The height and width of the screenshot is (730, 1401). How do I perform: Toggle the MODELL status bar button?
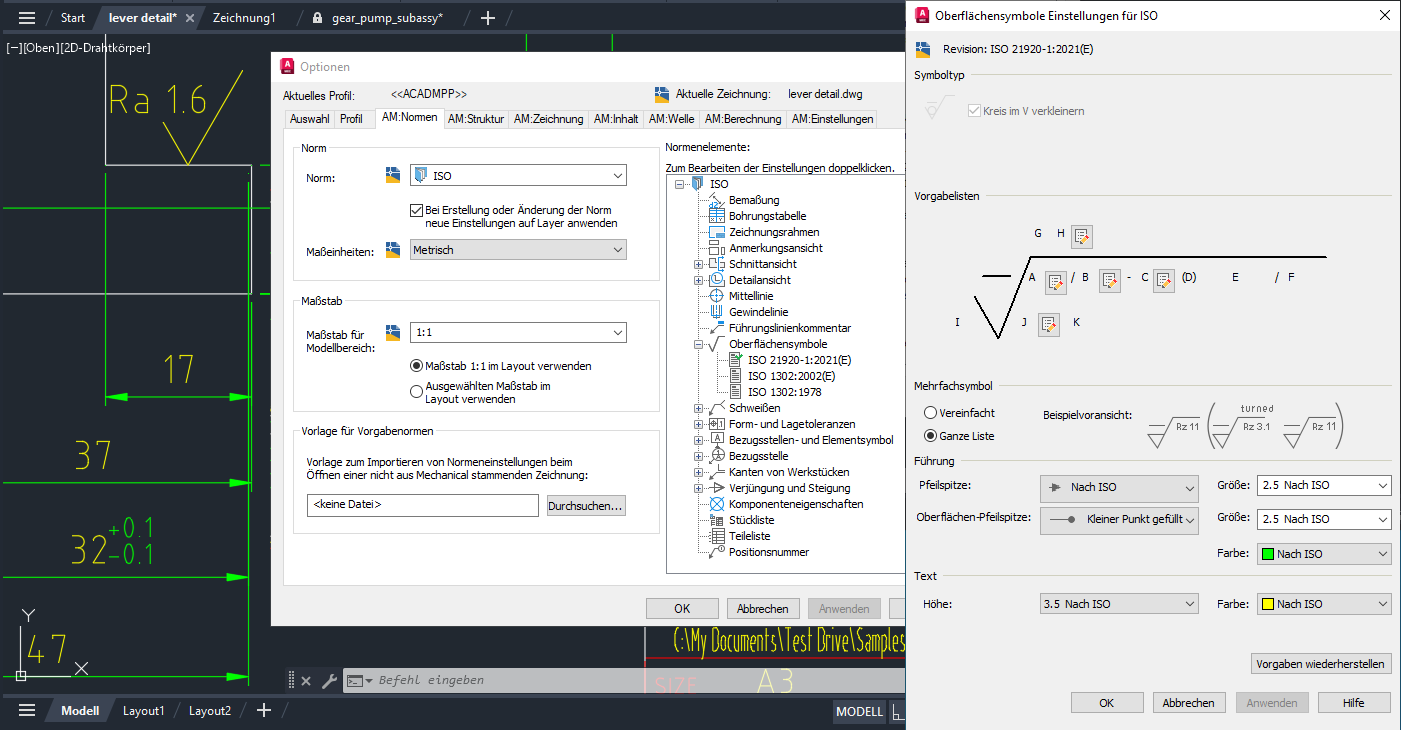tap(860, 712)
